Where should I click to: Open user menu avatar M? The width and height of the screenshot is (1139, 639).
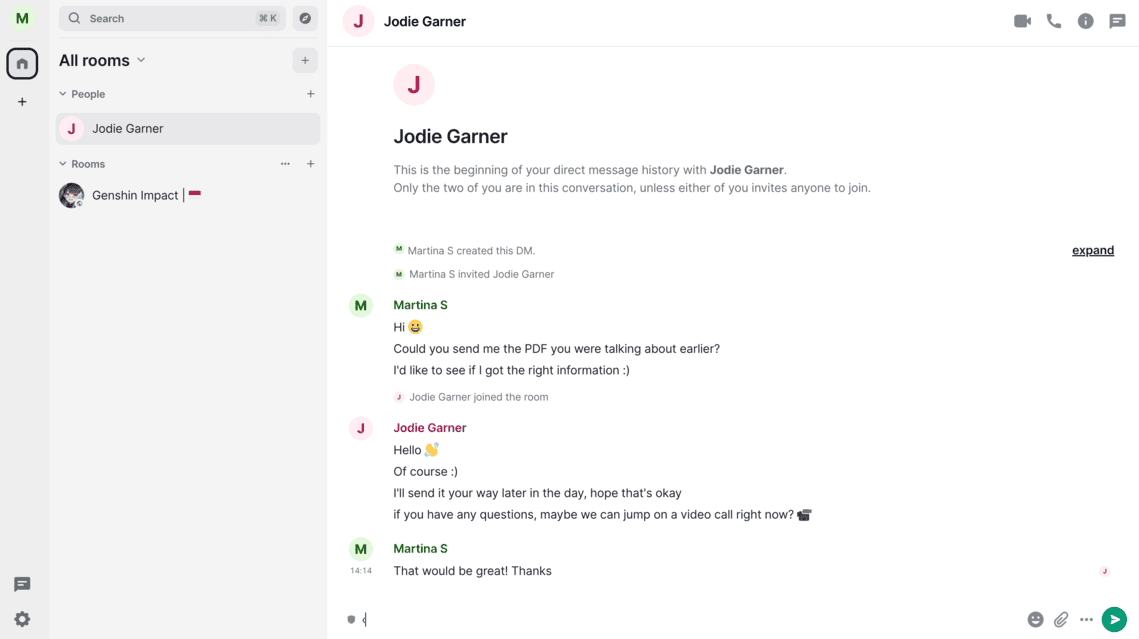pos(22,18)
